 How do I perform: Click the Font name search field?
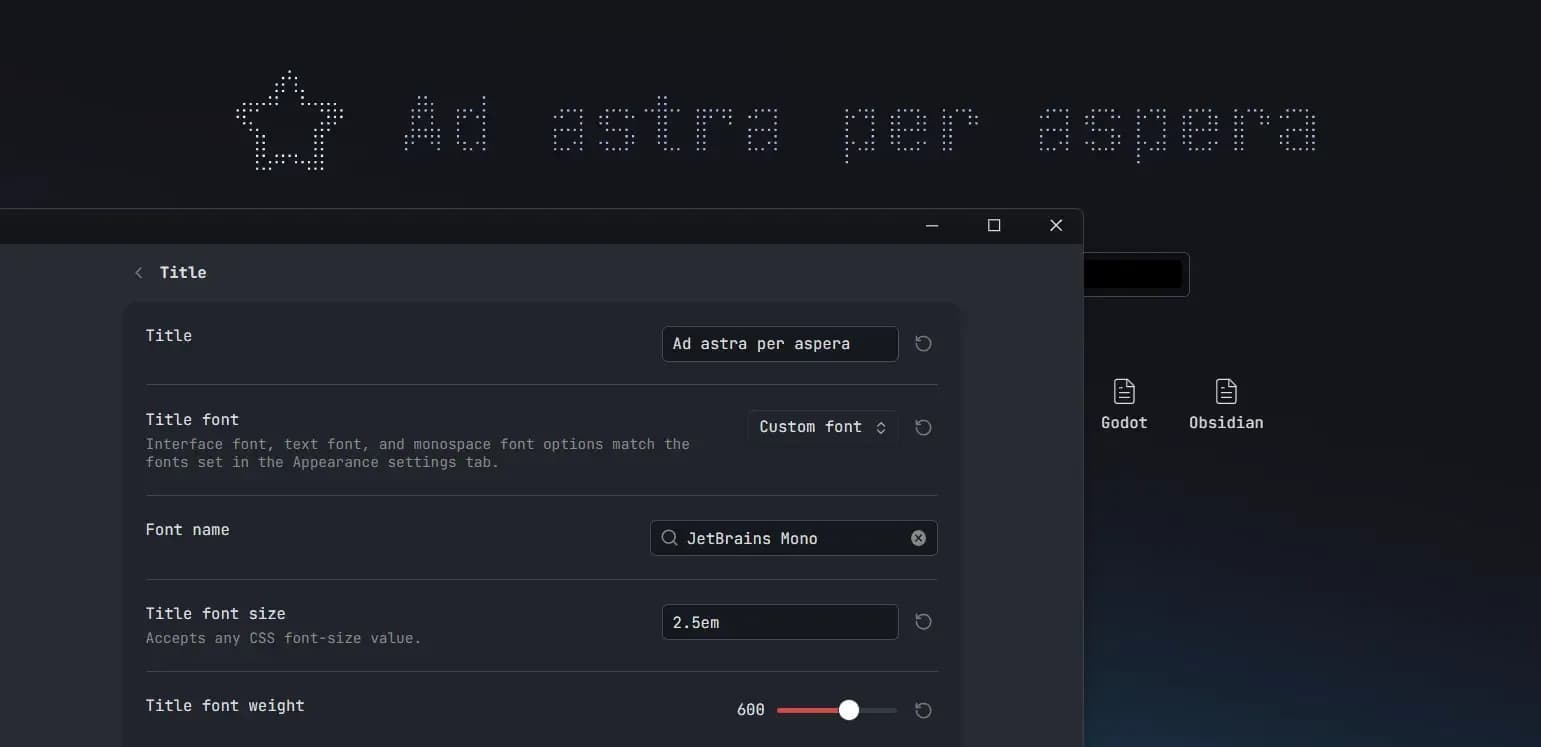(x=794, y=538)
